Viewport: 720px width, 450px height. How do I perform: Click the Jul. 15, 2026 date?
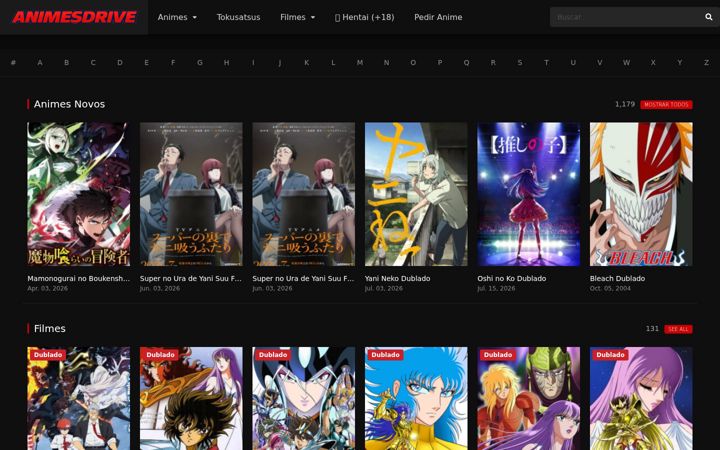coord(496,288)
